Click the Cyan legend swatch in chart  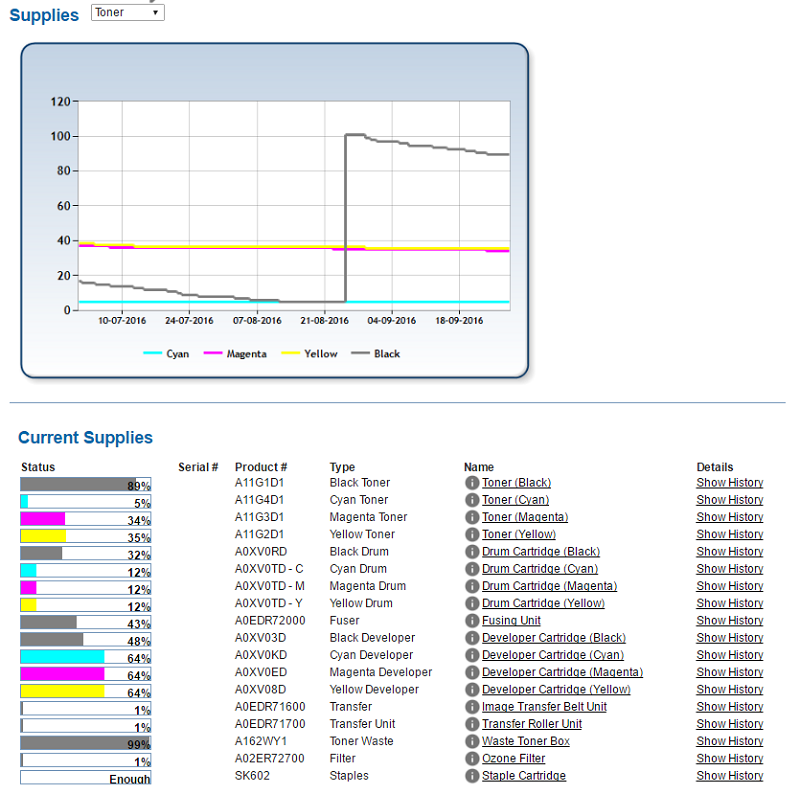[153, 353]
